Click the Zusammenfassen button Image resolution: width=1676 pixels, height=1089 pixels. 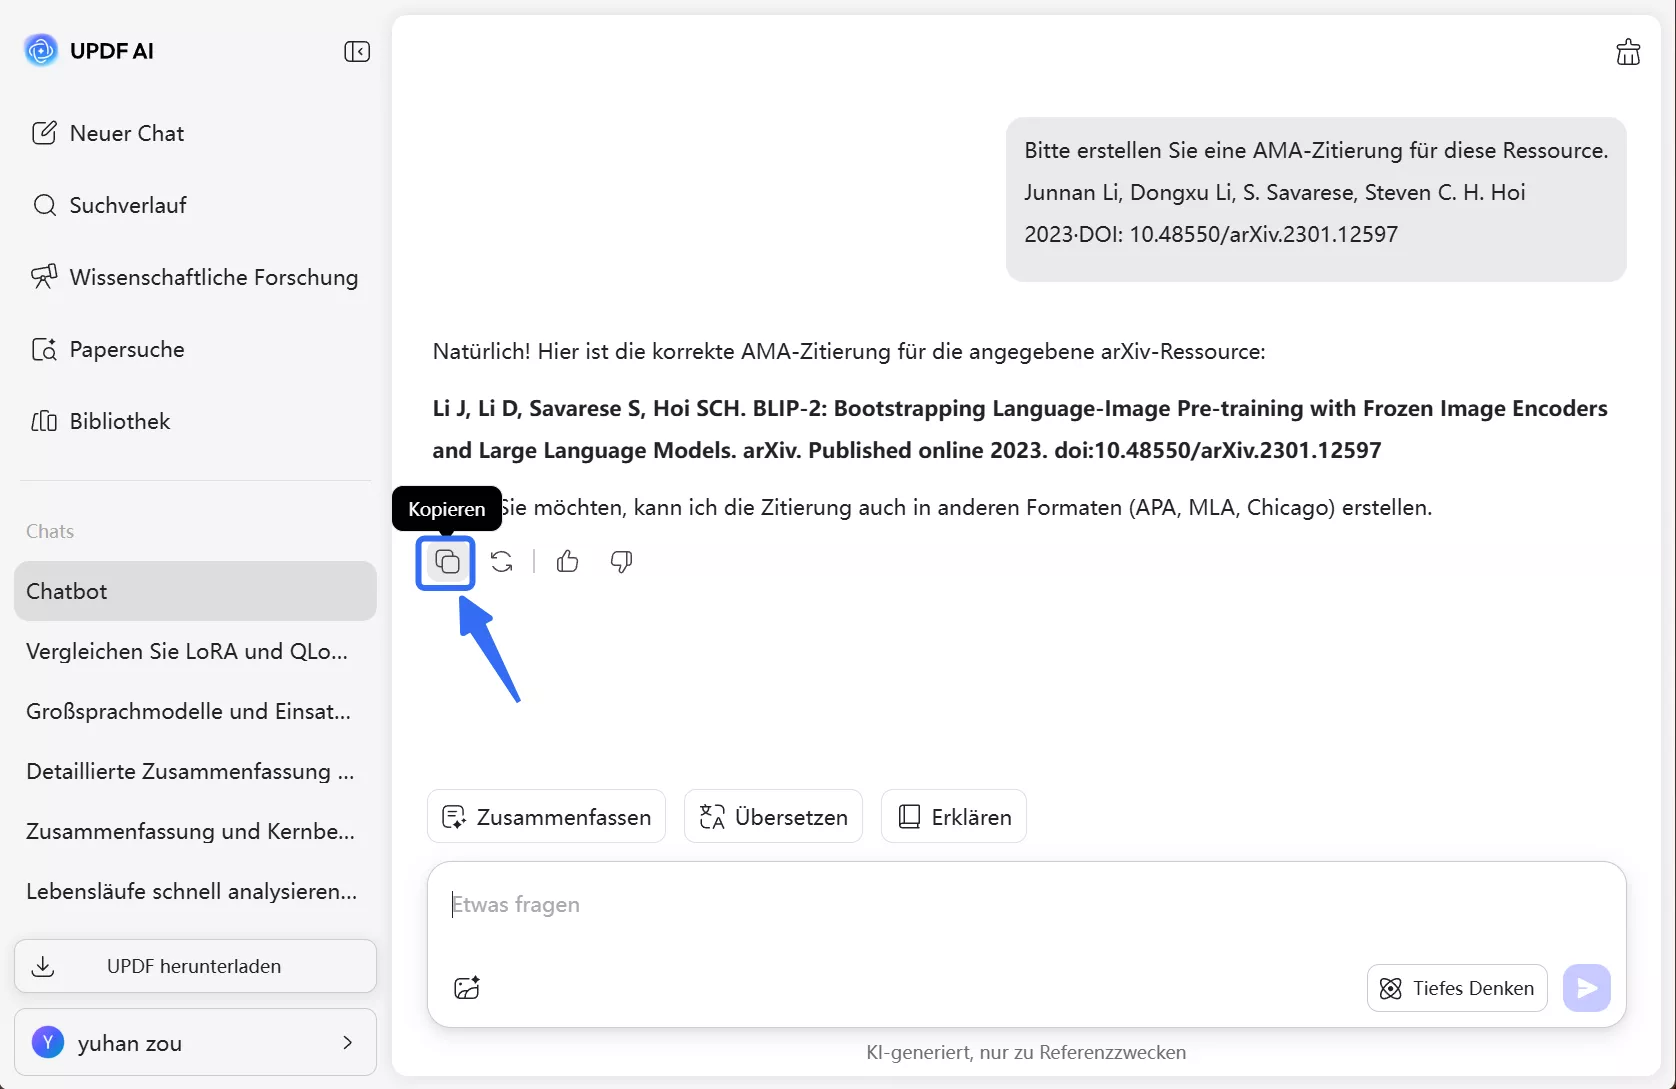pyautogui.click(x=546, y=816)
